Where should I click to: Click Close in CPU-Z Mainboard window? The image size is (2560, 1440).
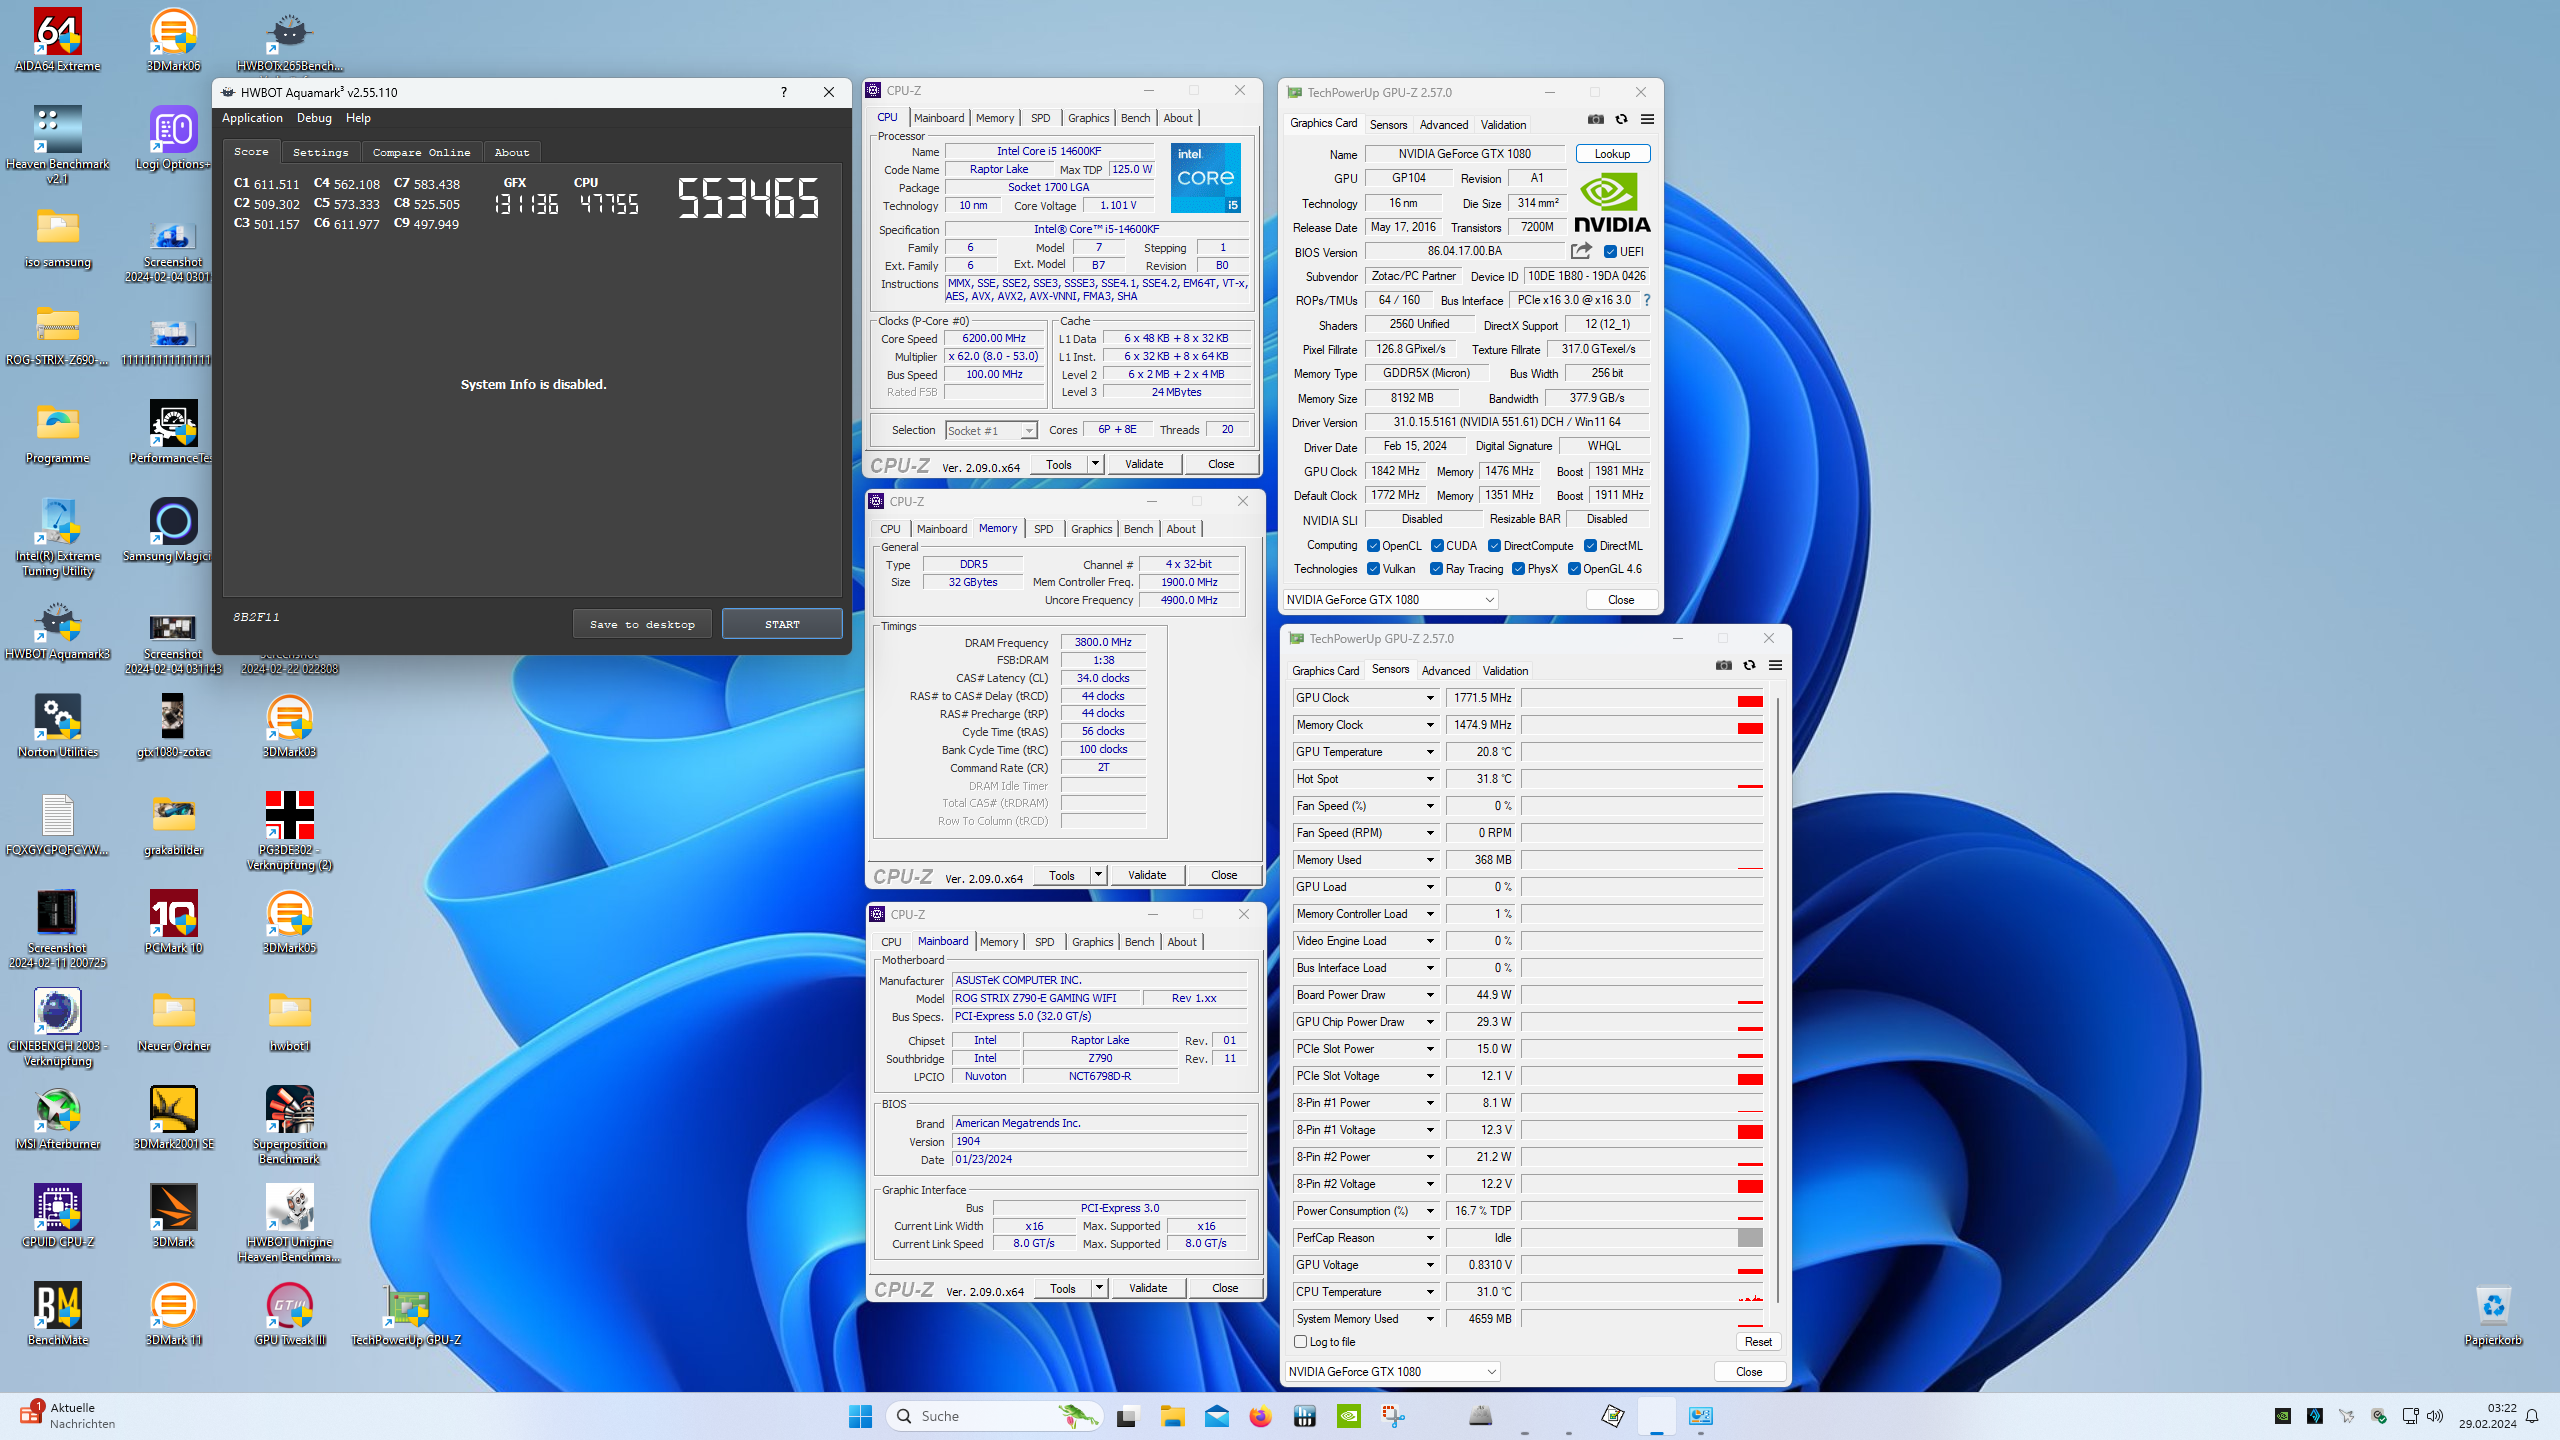1225,1288
